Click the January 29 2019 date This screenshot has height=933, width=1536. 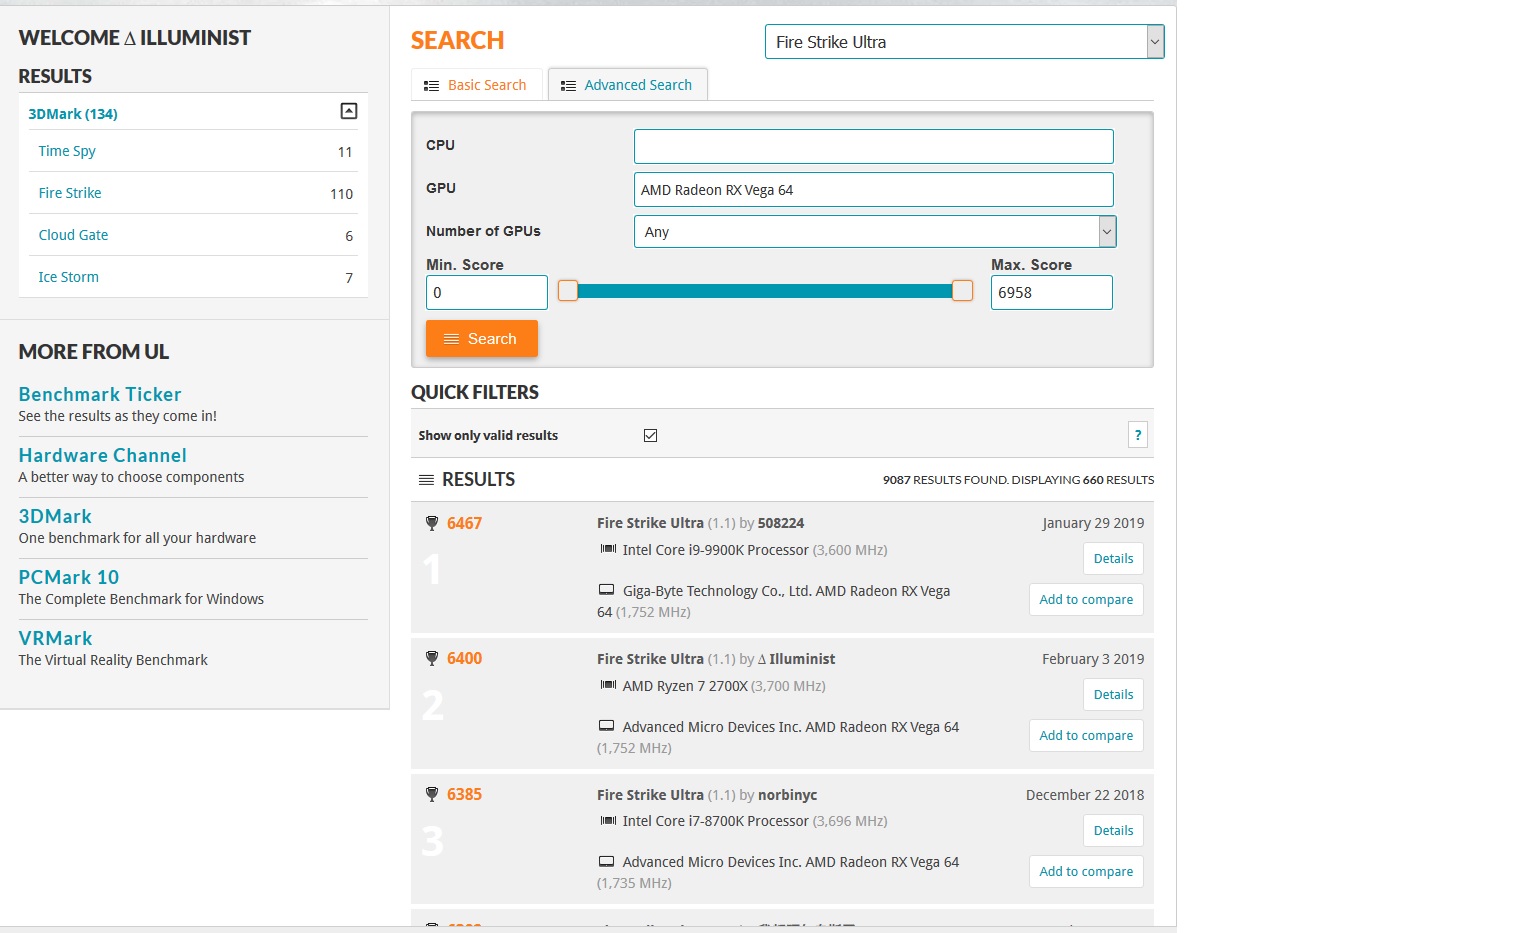(1093, 523)
